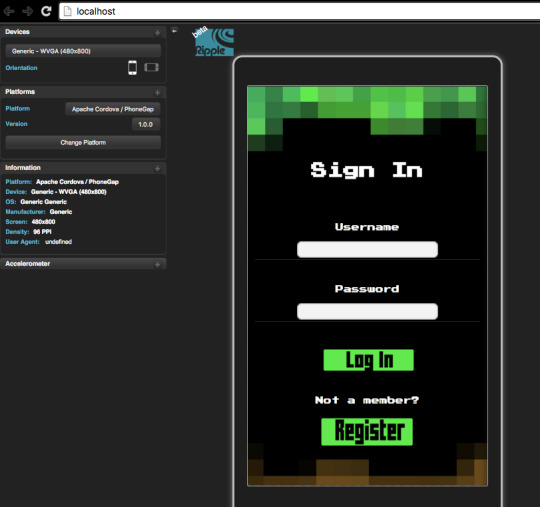Click the Platforms panel header
This screenshot has height=507, width=540.
pos(83,92)
